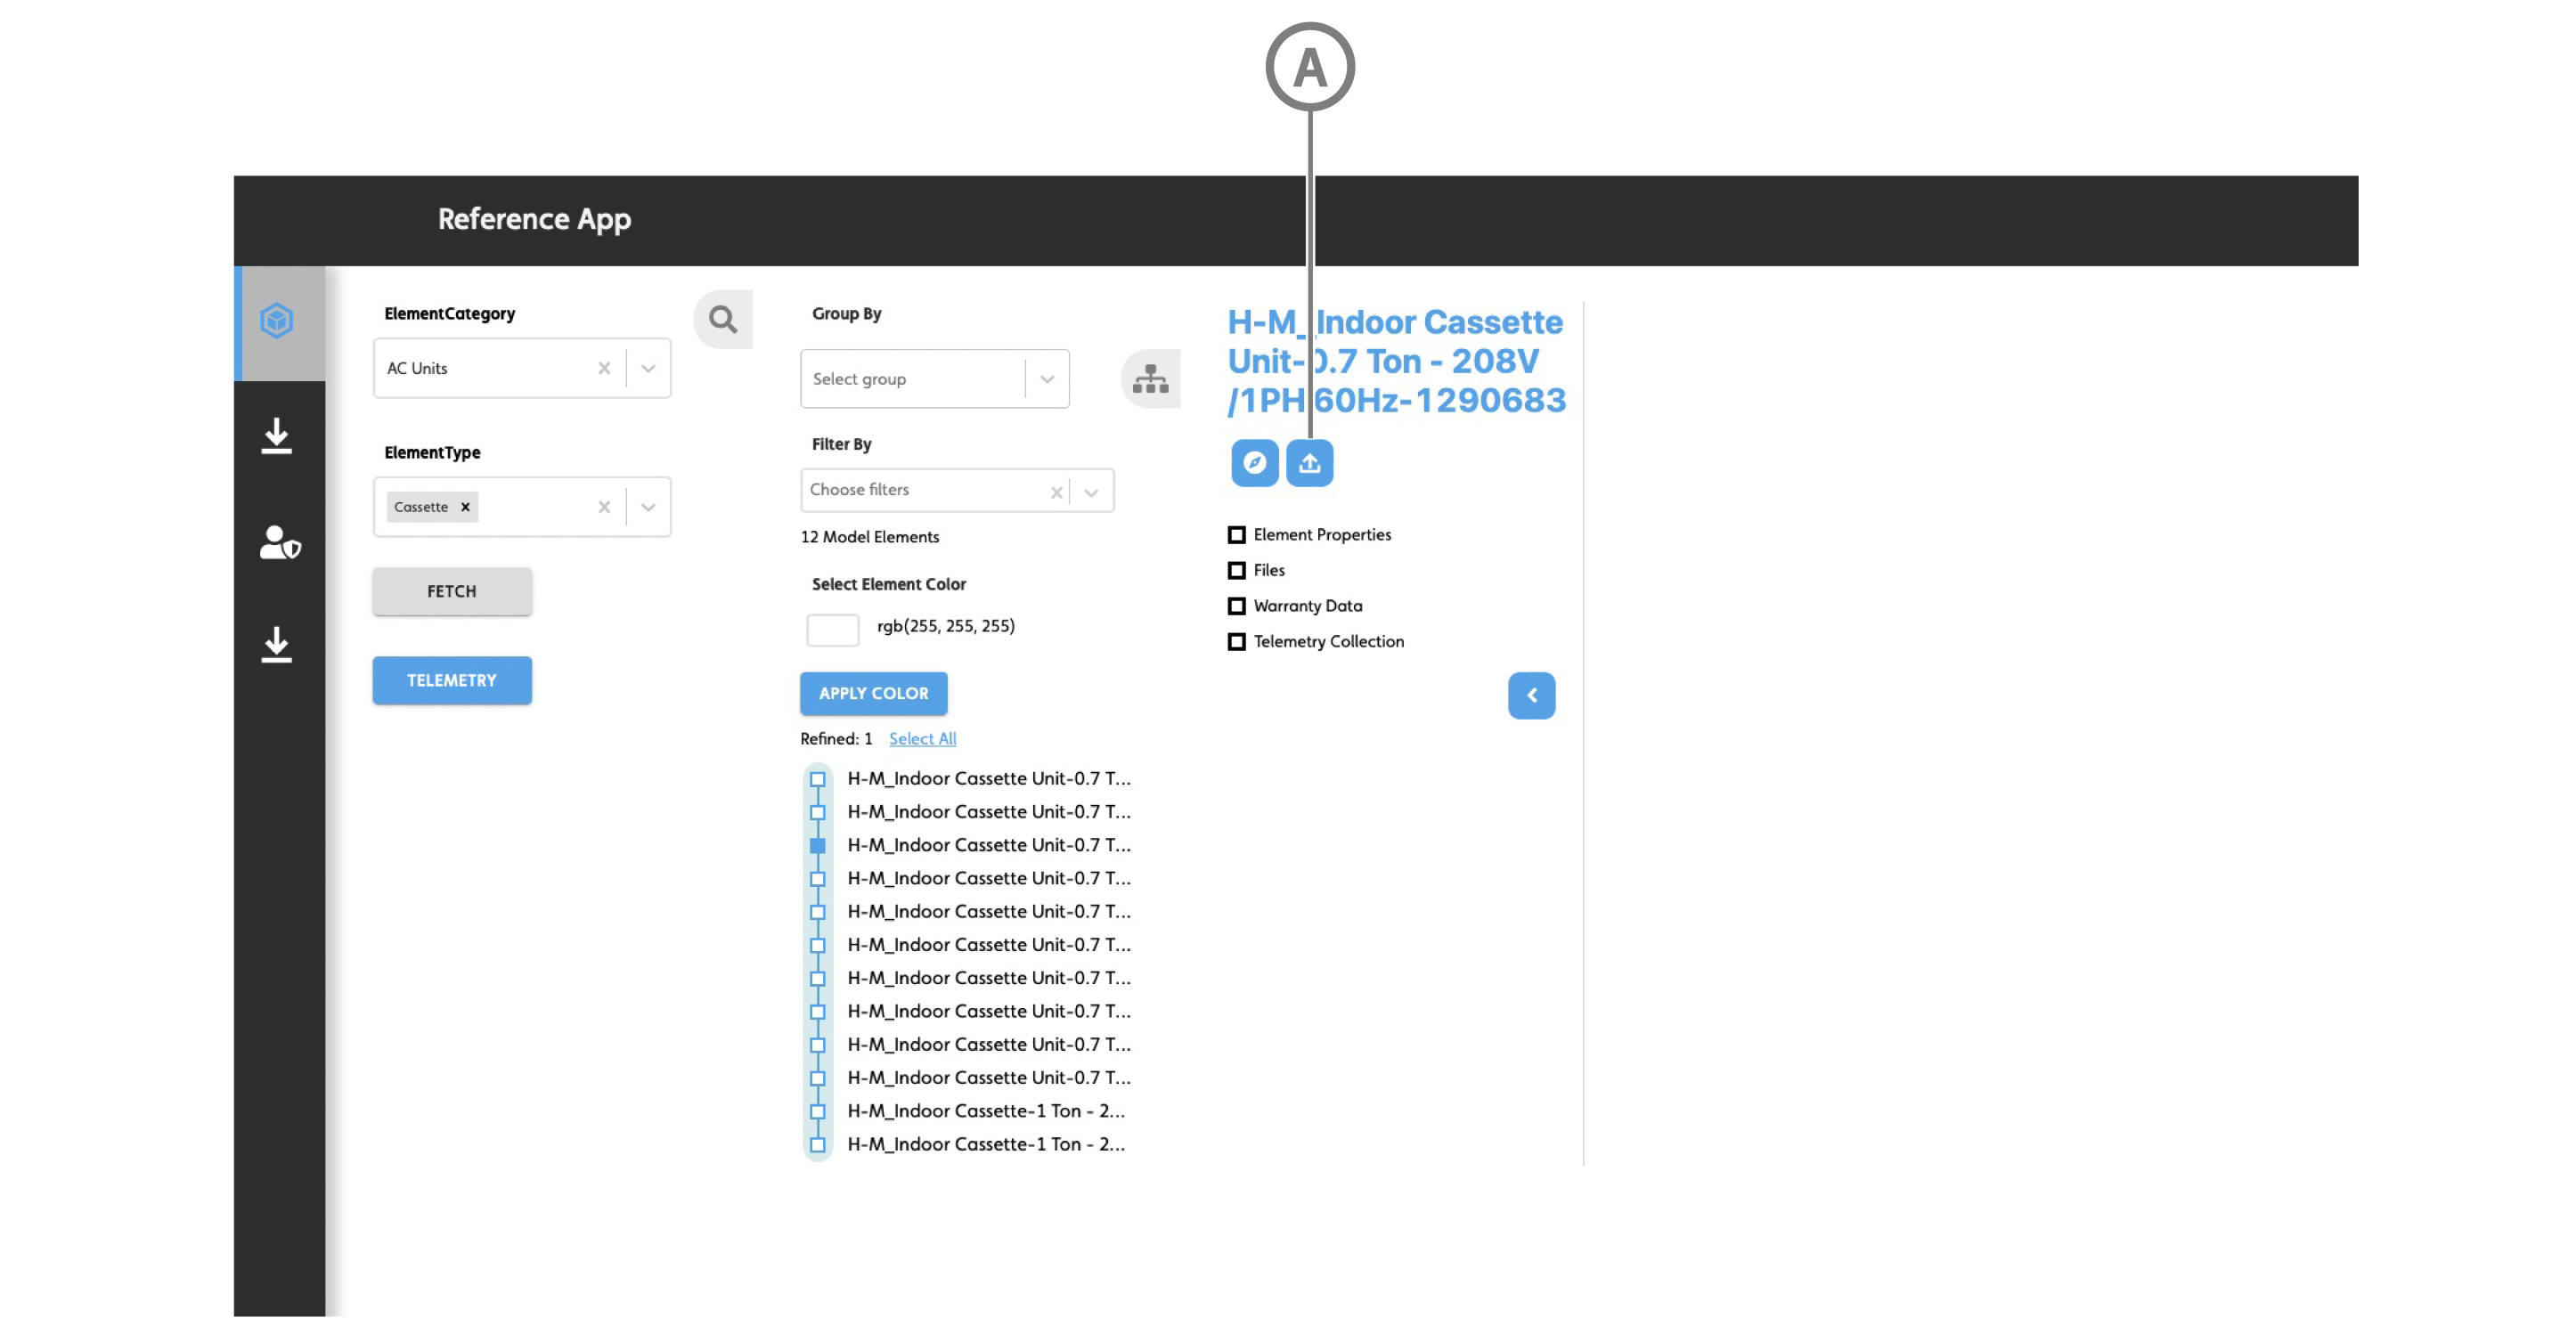Image resolution: width=2576 pixels, height=1334 pixels.
Task: Click the compass navigate icon button
Action: pyautogui.click(x=1254, y=464)
